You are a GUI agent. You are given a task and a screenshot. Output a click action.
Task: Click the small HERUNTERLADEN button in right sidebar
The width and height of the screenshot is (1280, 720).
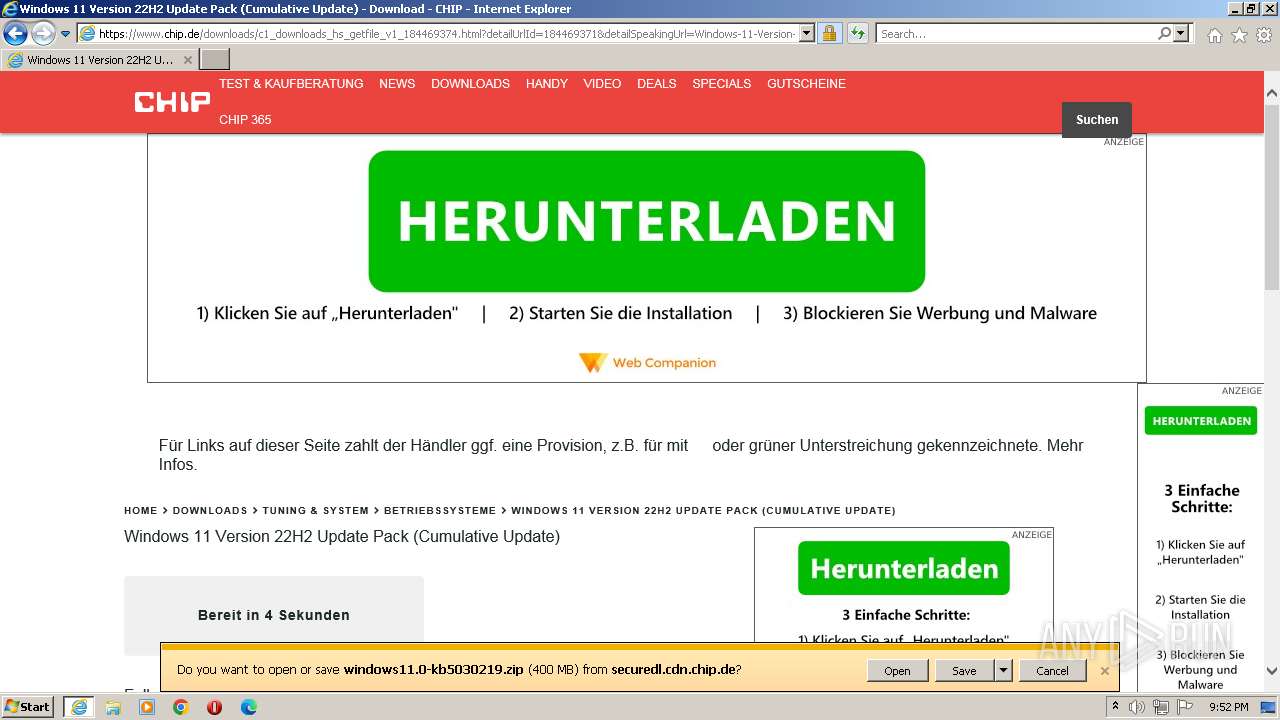coord(1201,421)
